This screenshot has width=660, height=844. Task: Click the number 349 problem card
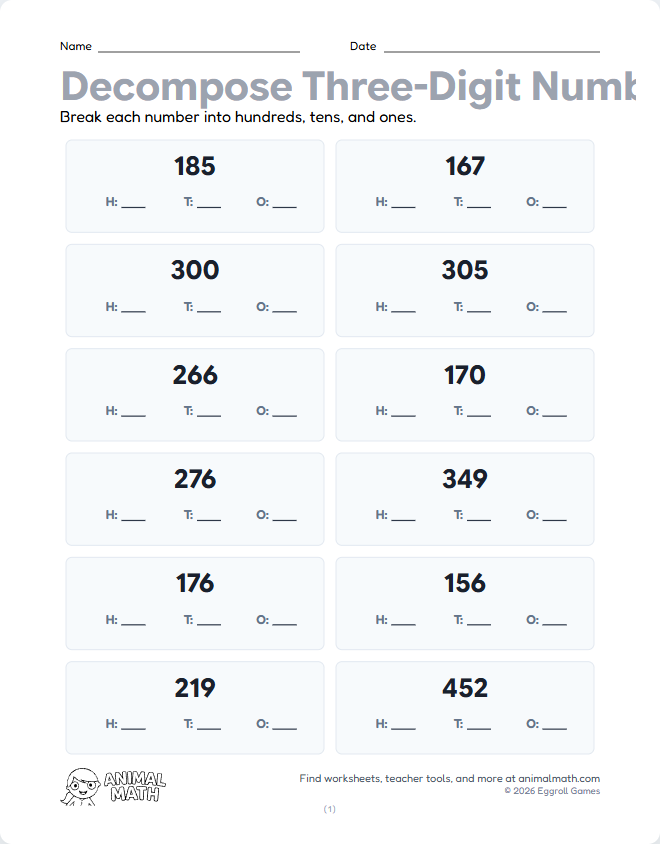[x=465, y=498]
